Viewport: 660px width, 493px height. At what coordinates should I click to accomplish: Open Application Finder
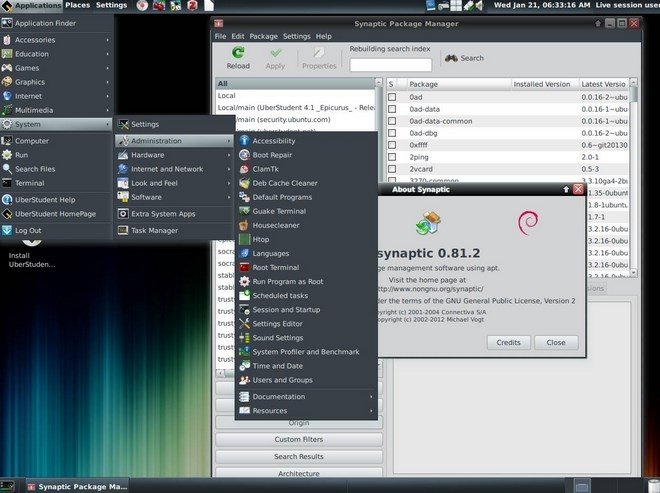click(x=56, y=23)
